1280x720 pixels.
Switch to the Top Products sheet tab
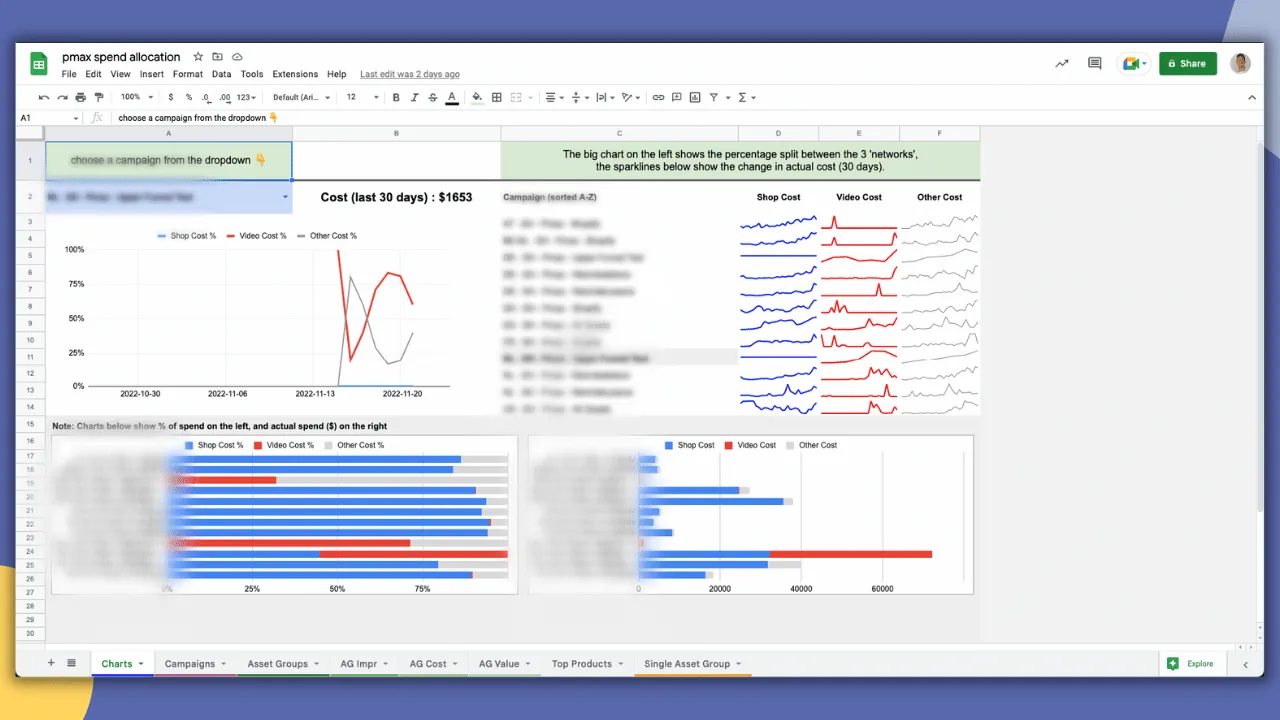pyautogui.click(x=582, y=664)
